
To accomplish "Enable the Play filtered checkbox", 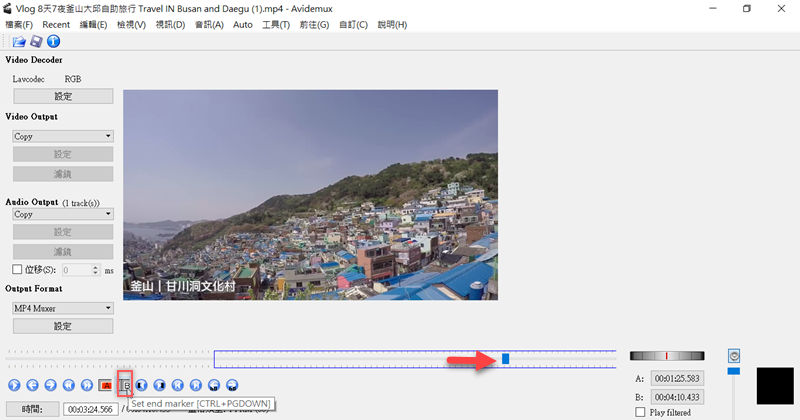I will (x=641, y=412).
